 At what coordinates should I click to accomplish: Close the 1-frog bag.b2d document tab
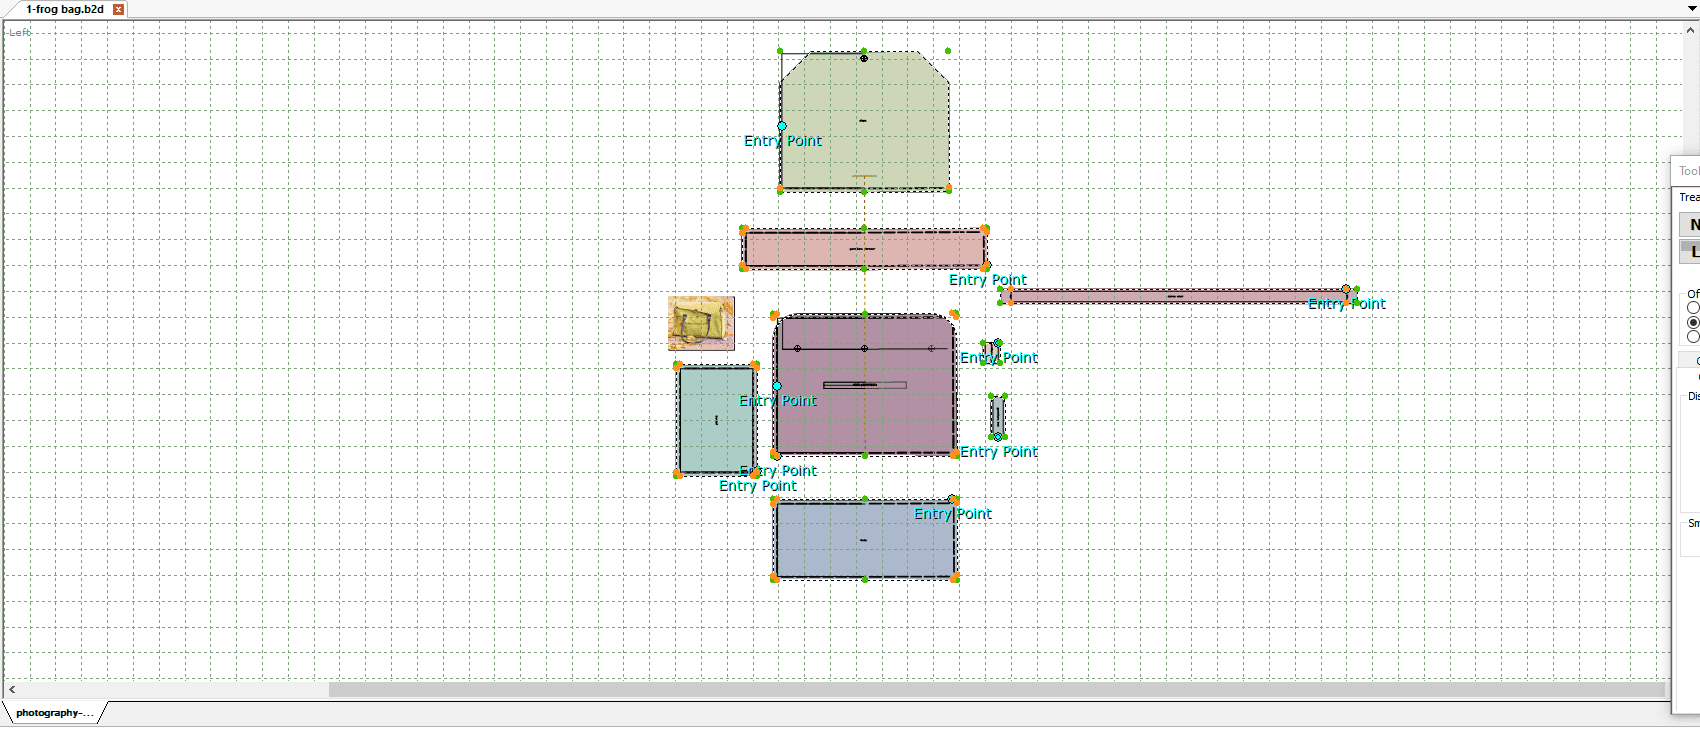(118, 9)
